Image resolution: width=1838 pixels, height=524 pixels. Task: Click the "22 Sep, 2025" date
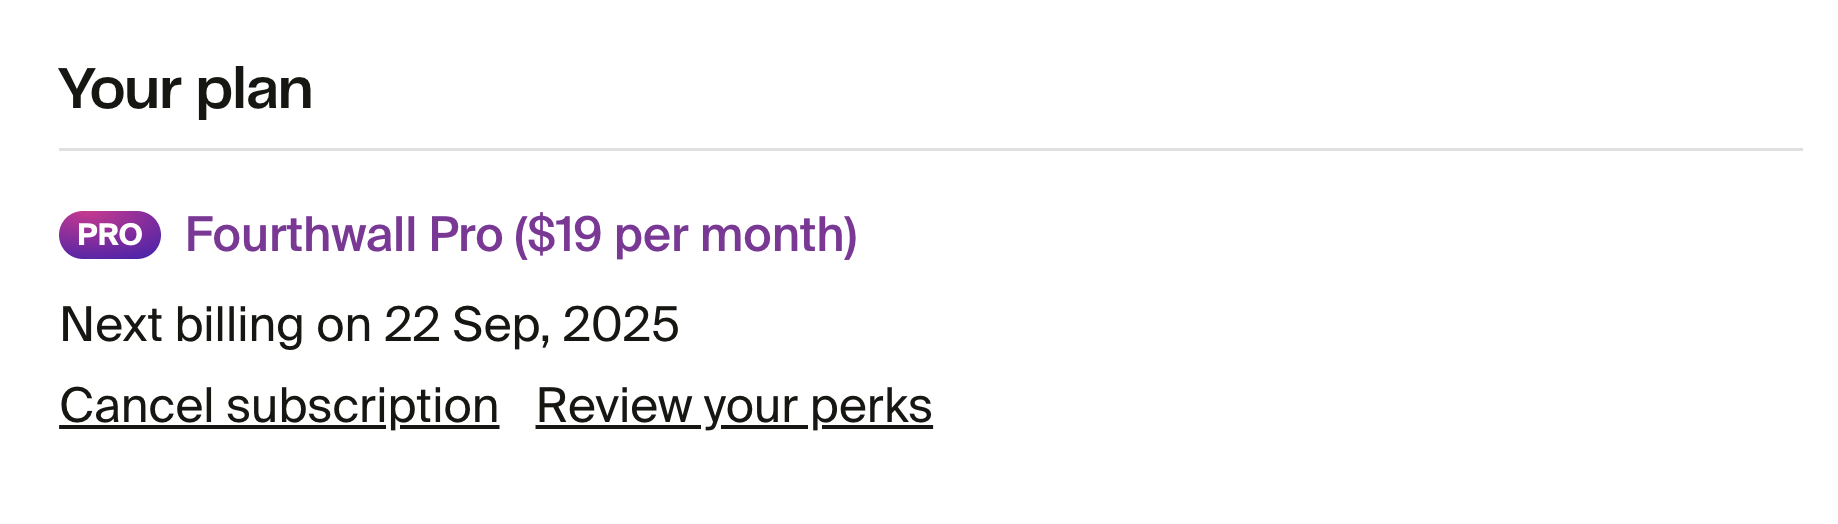pyautogui.click(x=531, y=325)
